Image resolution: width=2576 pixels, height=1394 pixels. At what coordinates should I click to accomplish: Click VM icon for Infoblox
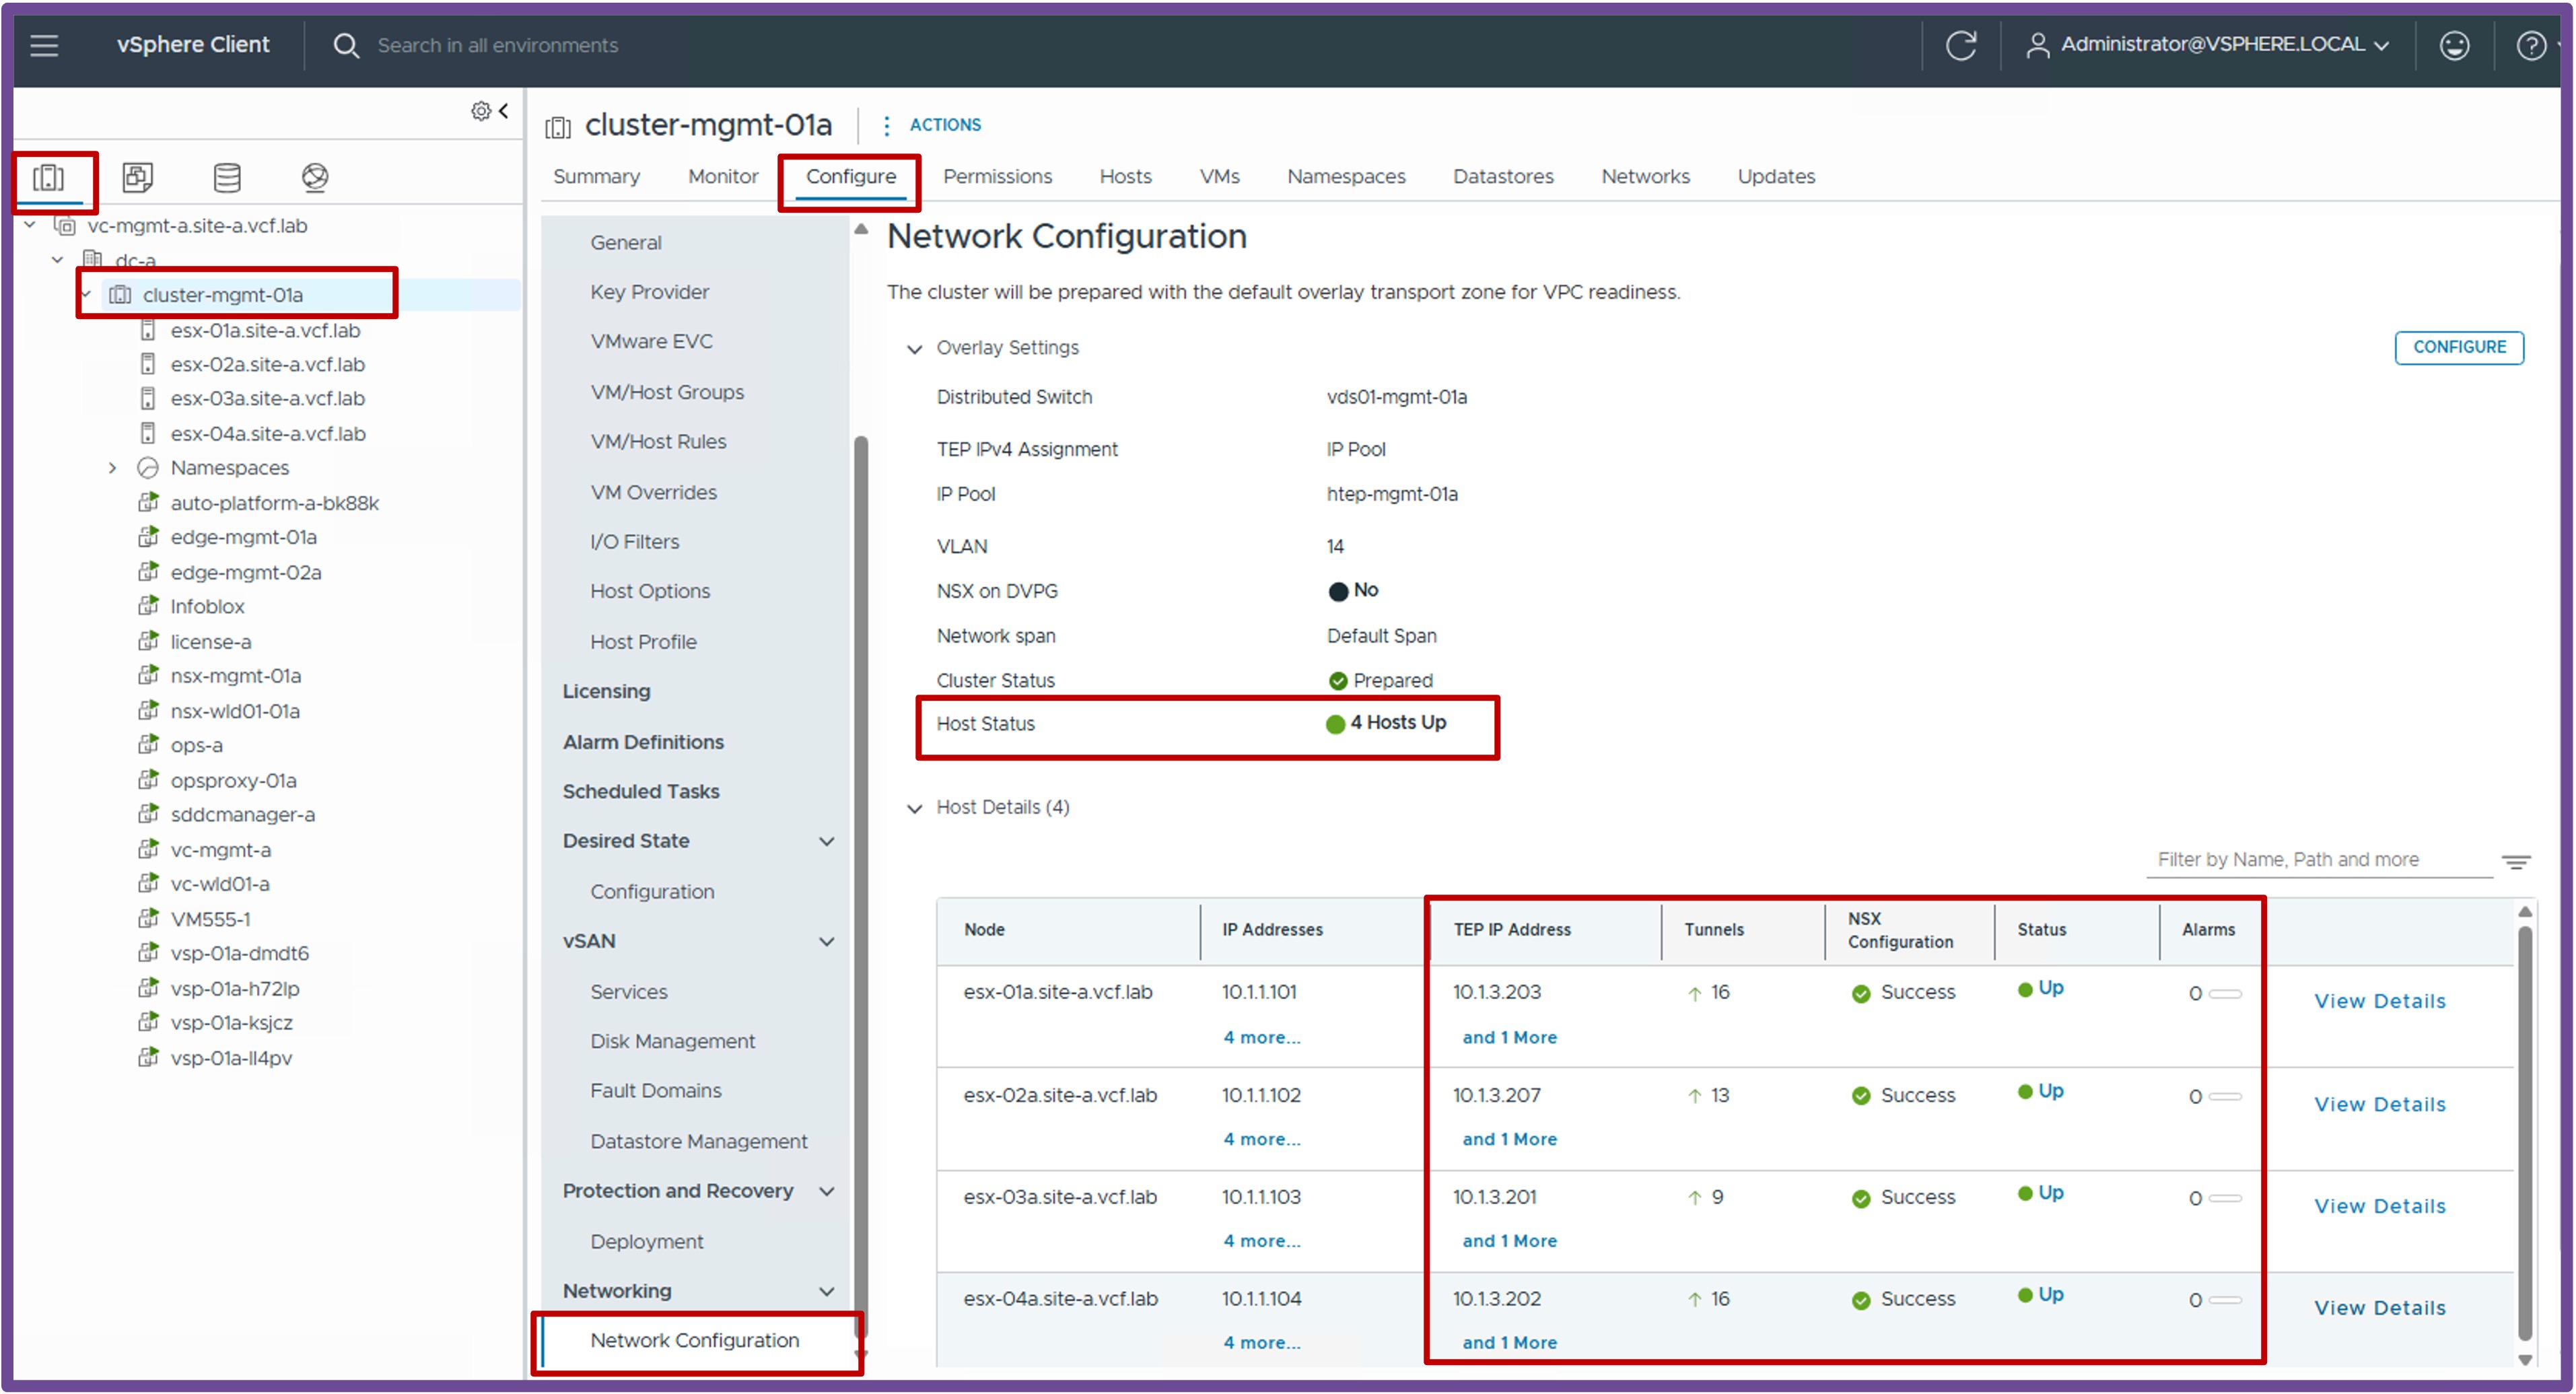point(148,606)
